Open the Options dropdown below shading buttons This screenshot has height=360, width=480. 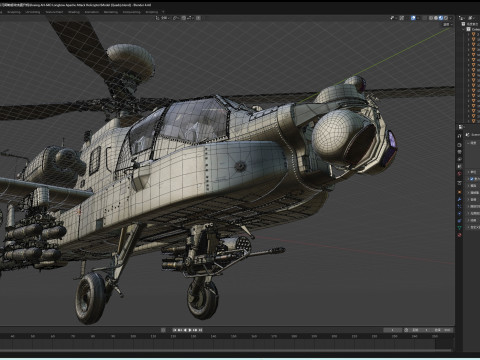pos(448,24)
